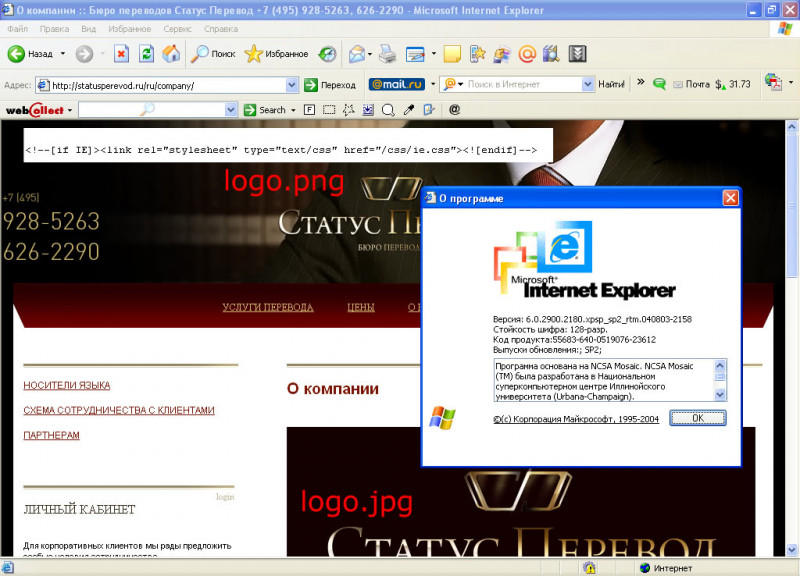Click the Переход go button

(x=330, y=85)
